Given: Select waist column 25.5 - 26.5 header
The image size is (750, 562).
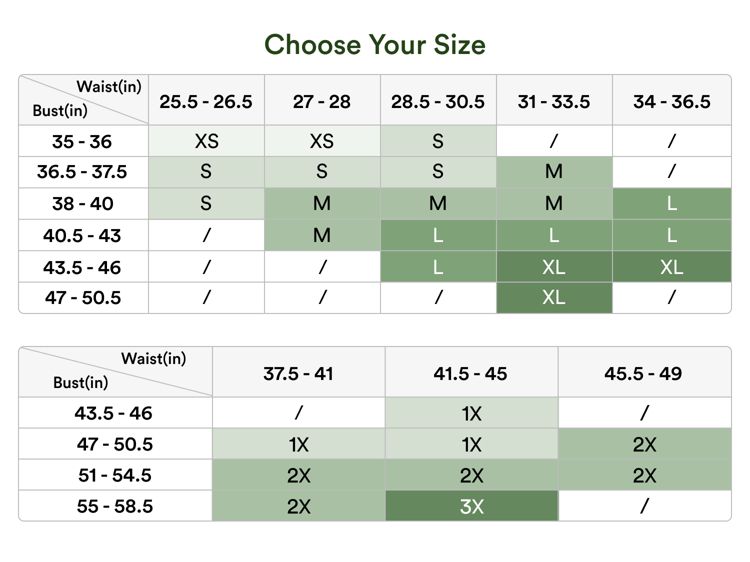Looking at the screenshot, I should click(x=206, y=102).
